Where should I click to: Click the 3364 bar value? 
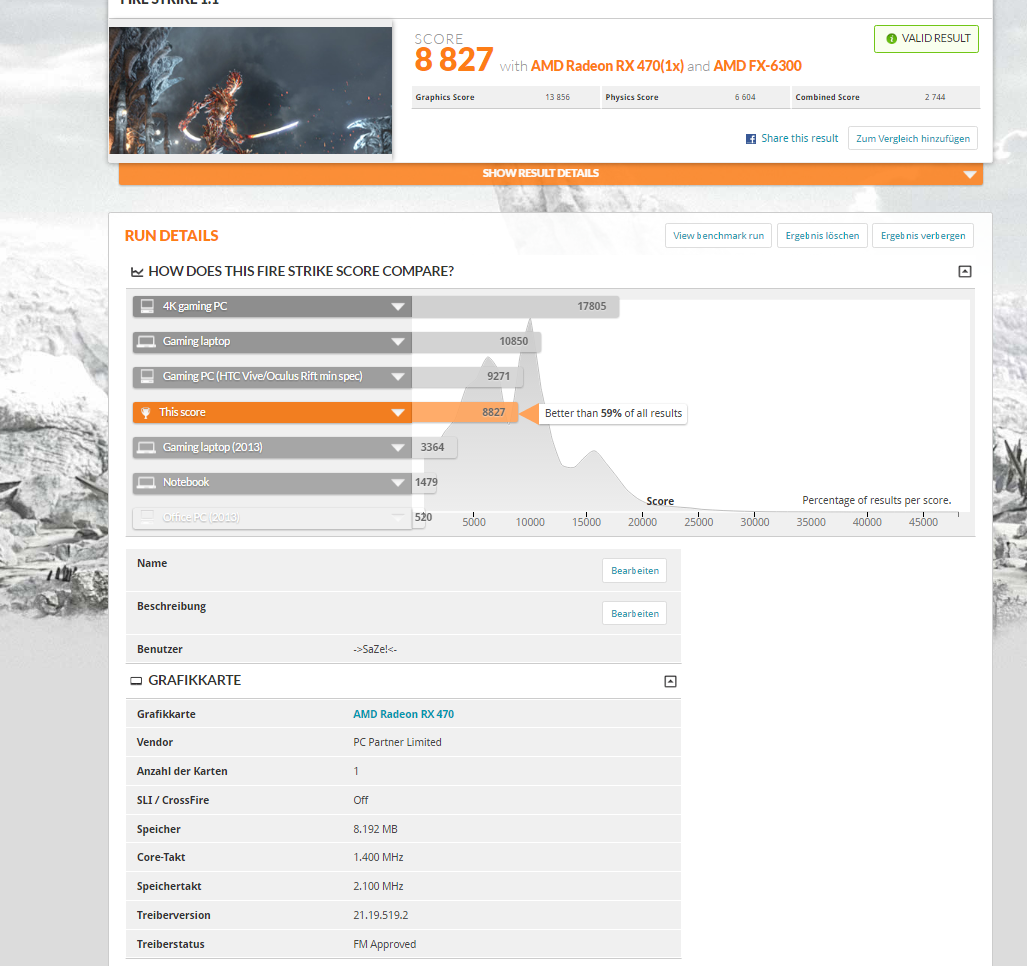pos(432,447)
